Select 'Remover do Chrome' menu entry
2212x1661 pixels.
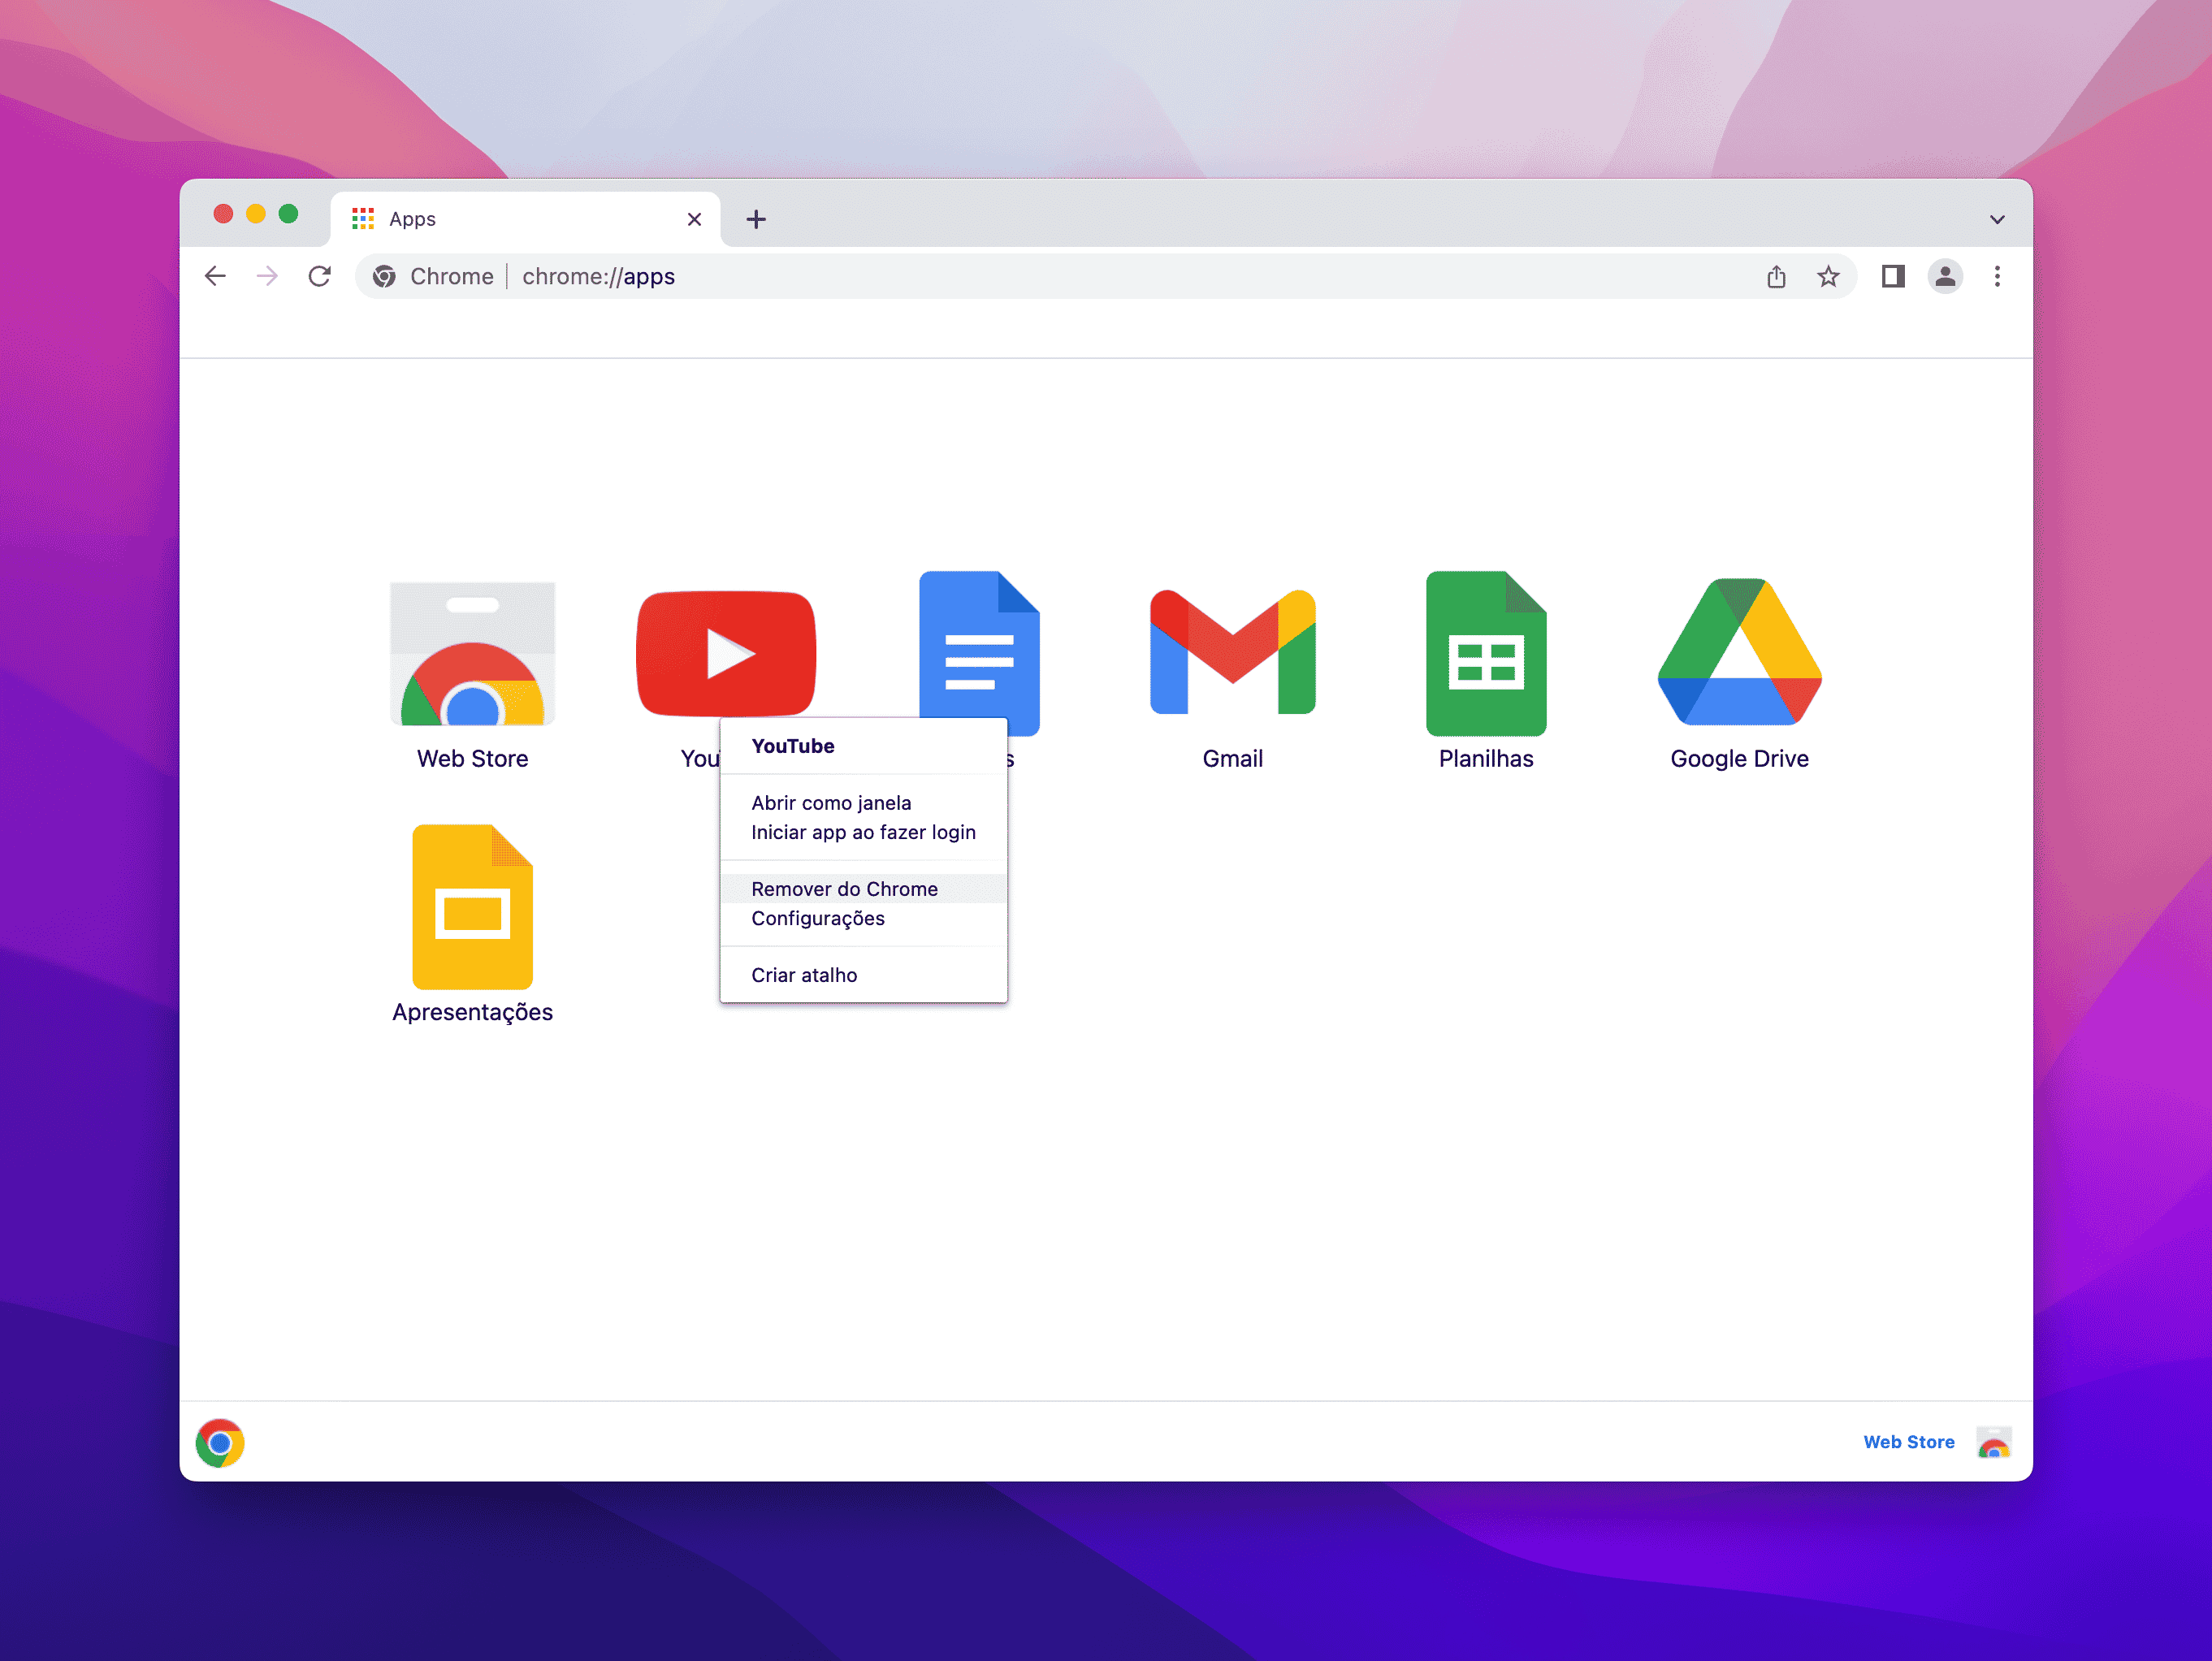[x=864, y=889]
